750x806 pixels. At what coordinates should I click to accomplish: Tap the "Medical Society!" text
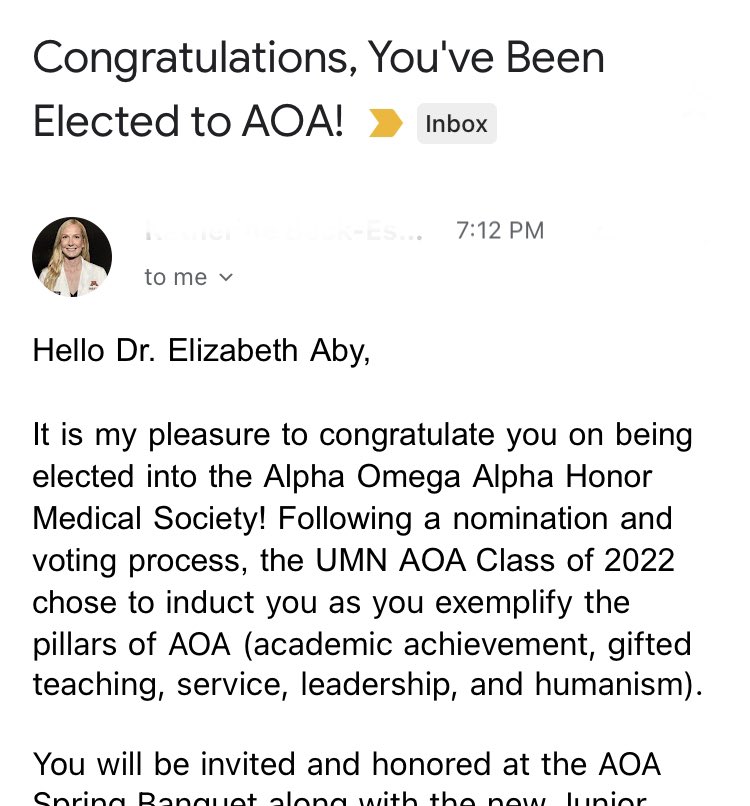(149, 518)
